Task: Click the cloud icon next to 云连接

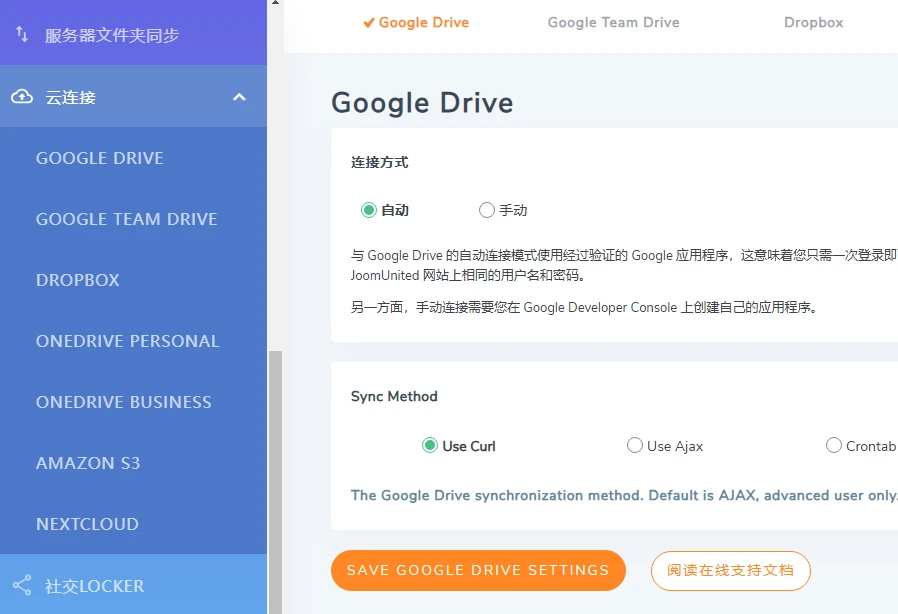Action: tap(22, 97)
